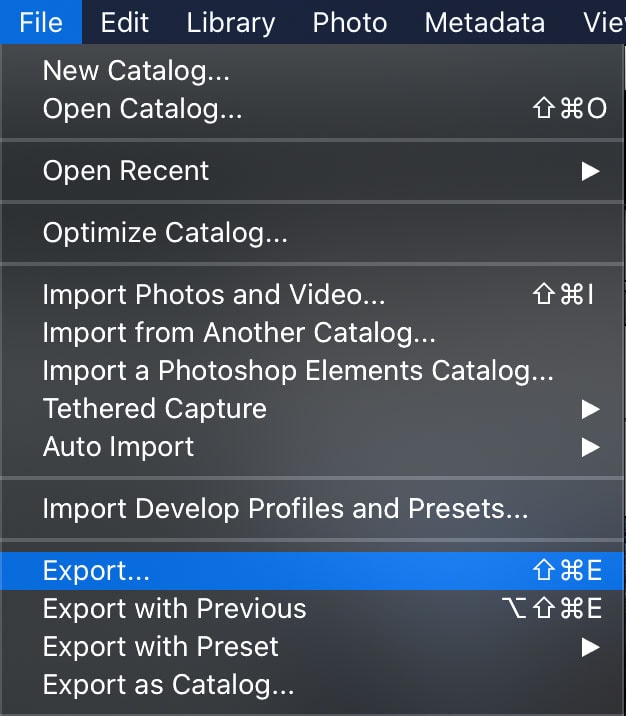626x716 pixels.
Task: Expand the Open Recent submenu
Action: point(313,171)
